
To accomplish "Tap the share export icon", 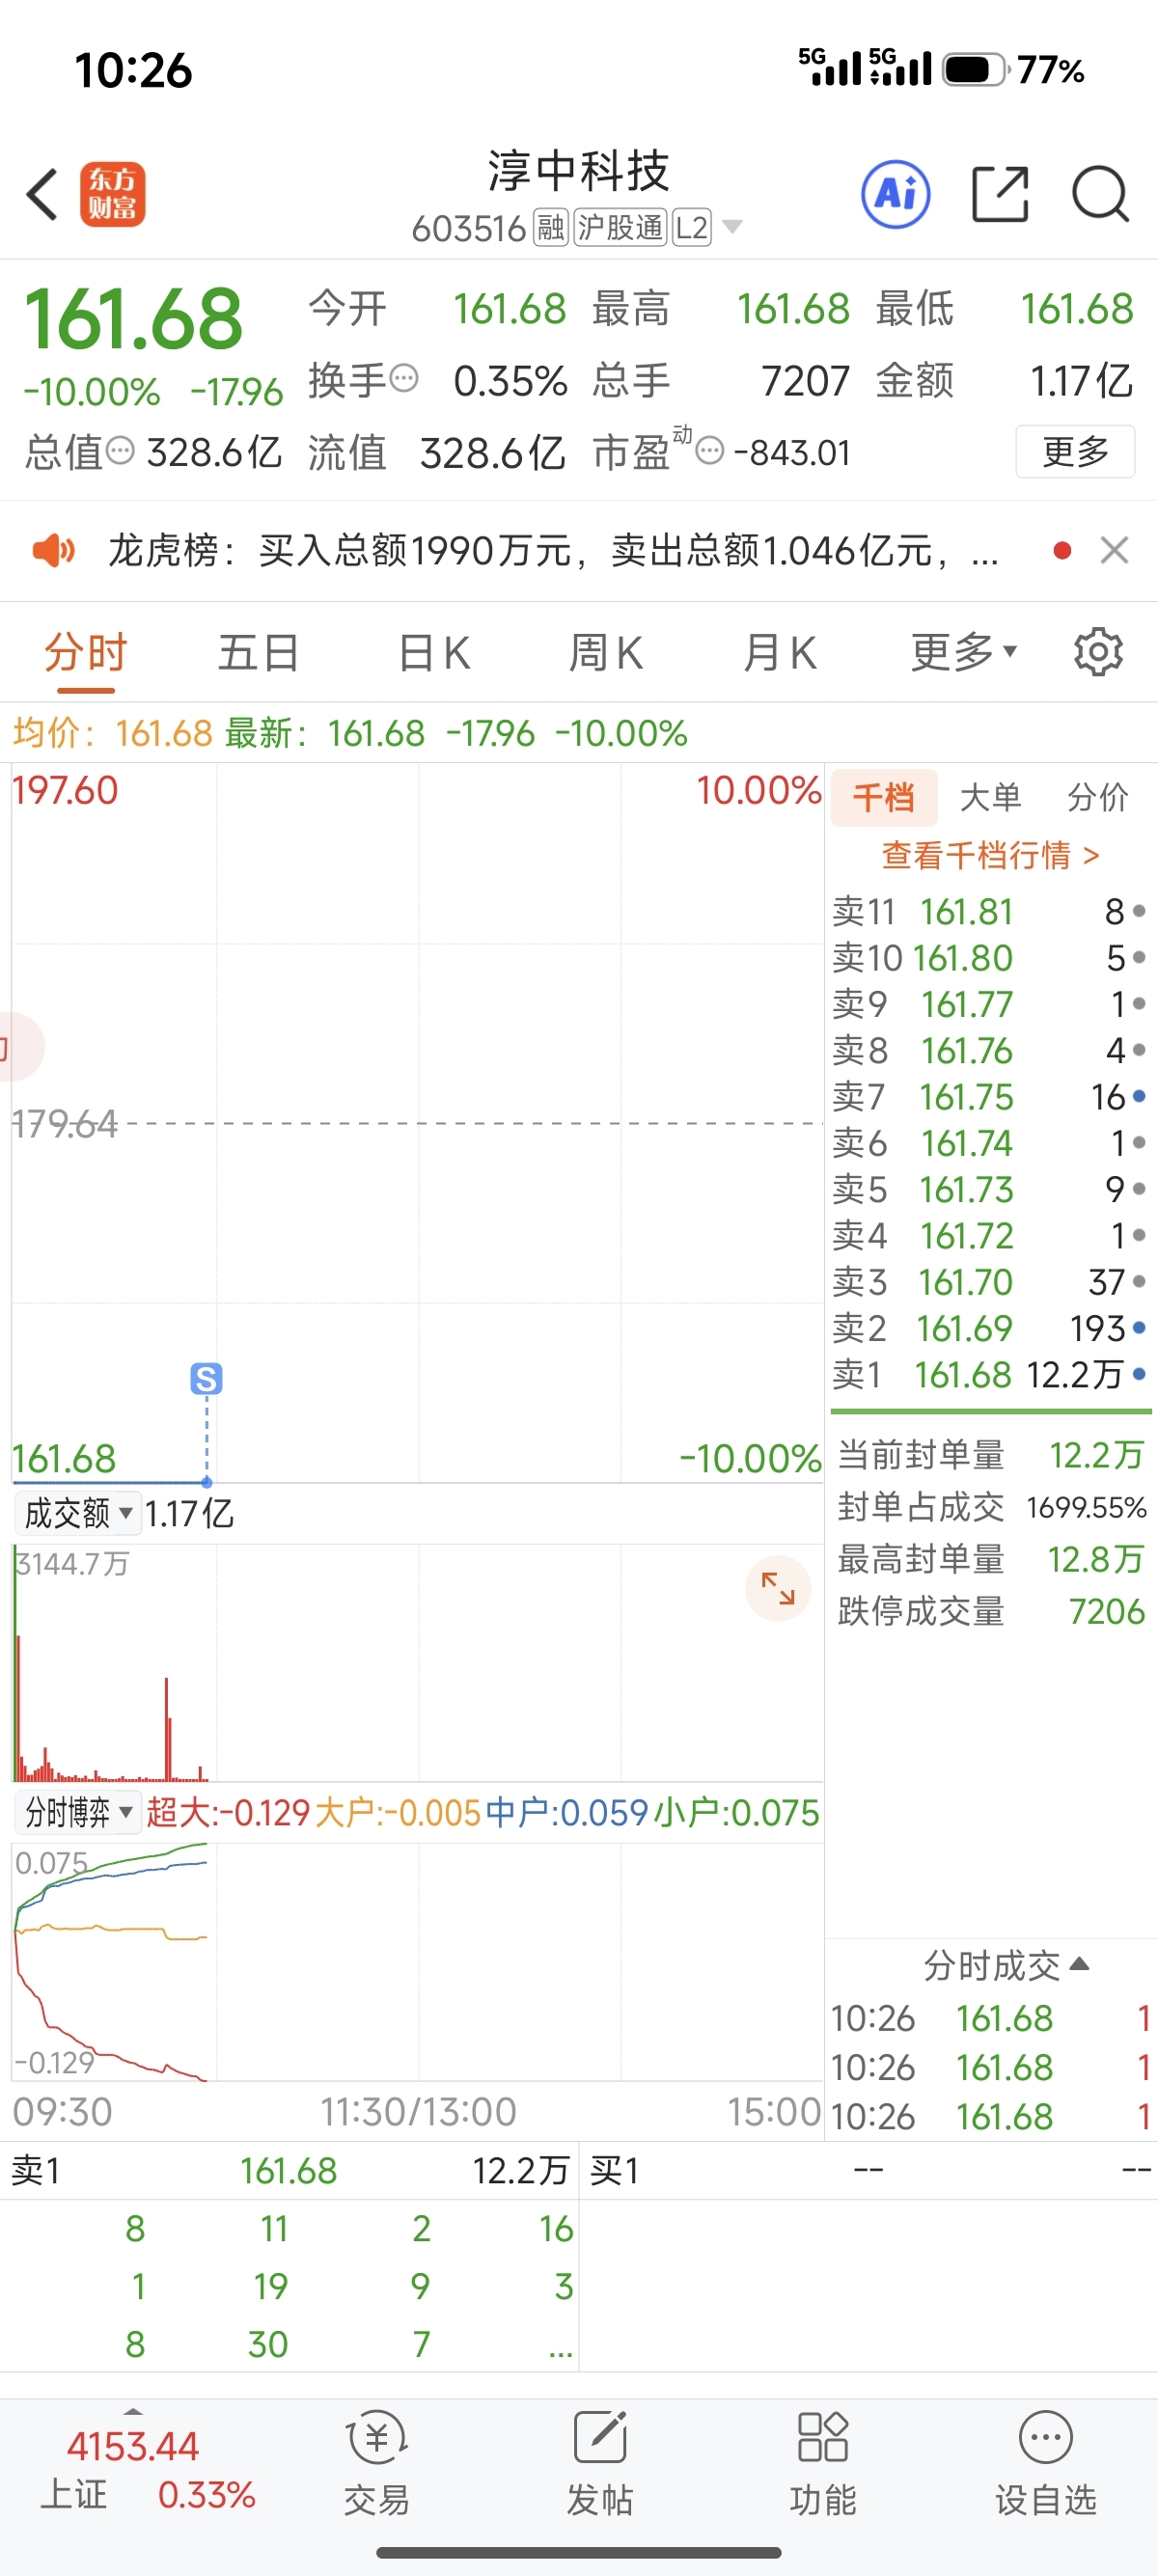I will pyautogui.click(x=1000, y=194).
